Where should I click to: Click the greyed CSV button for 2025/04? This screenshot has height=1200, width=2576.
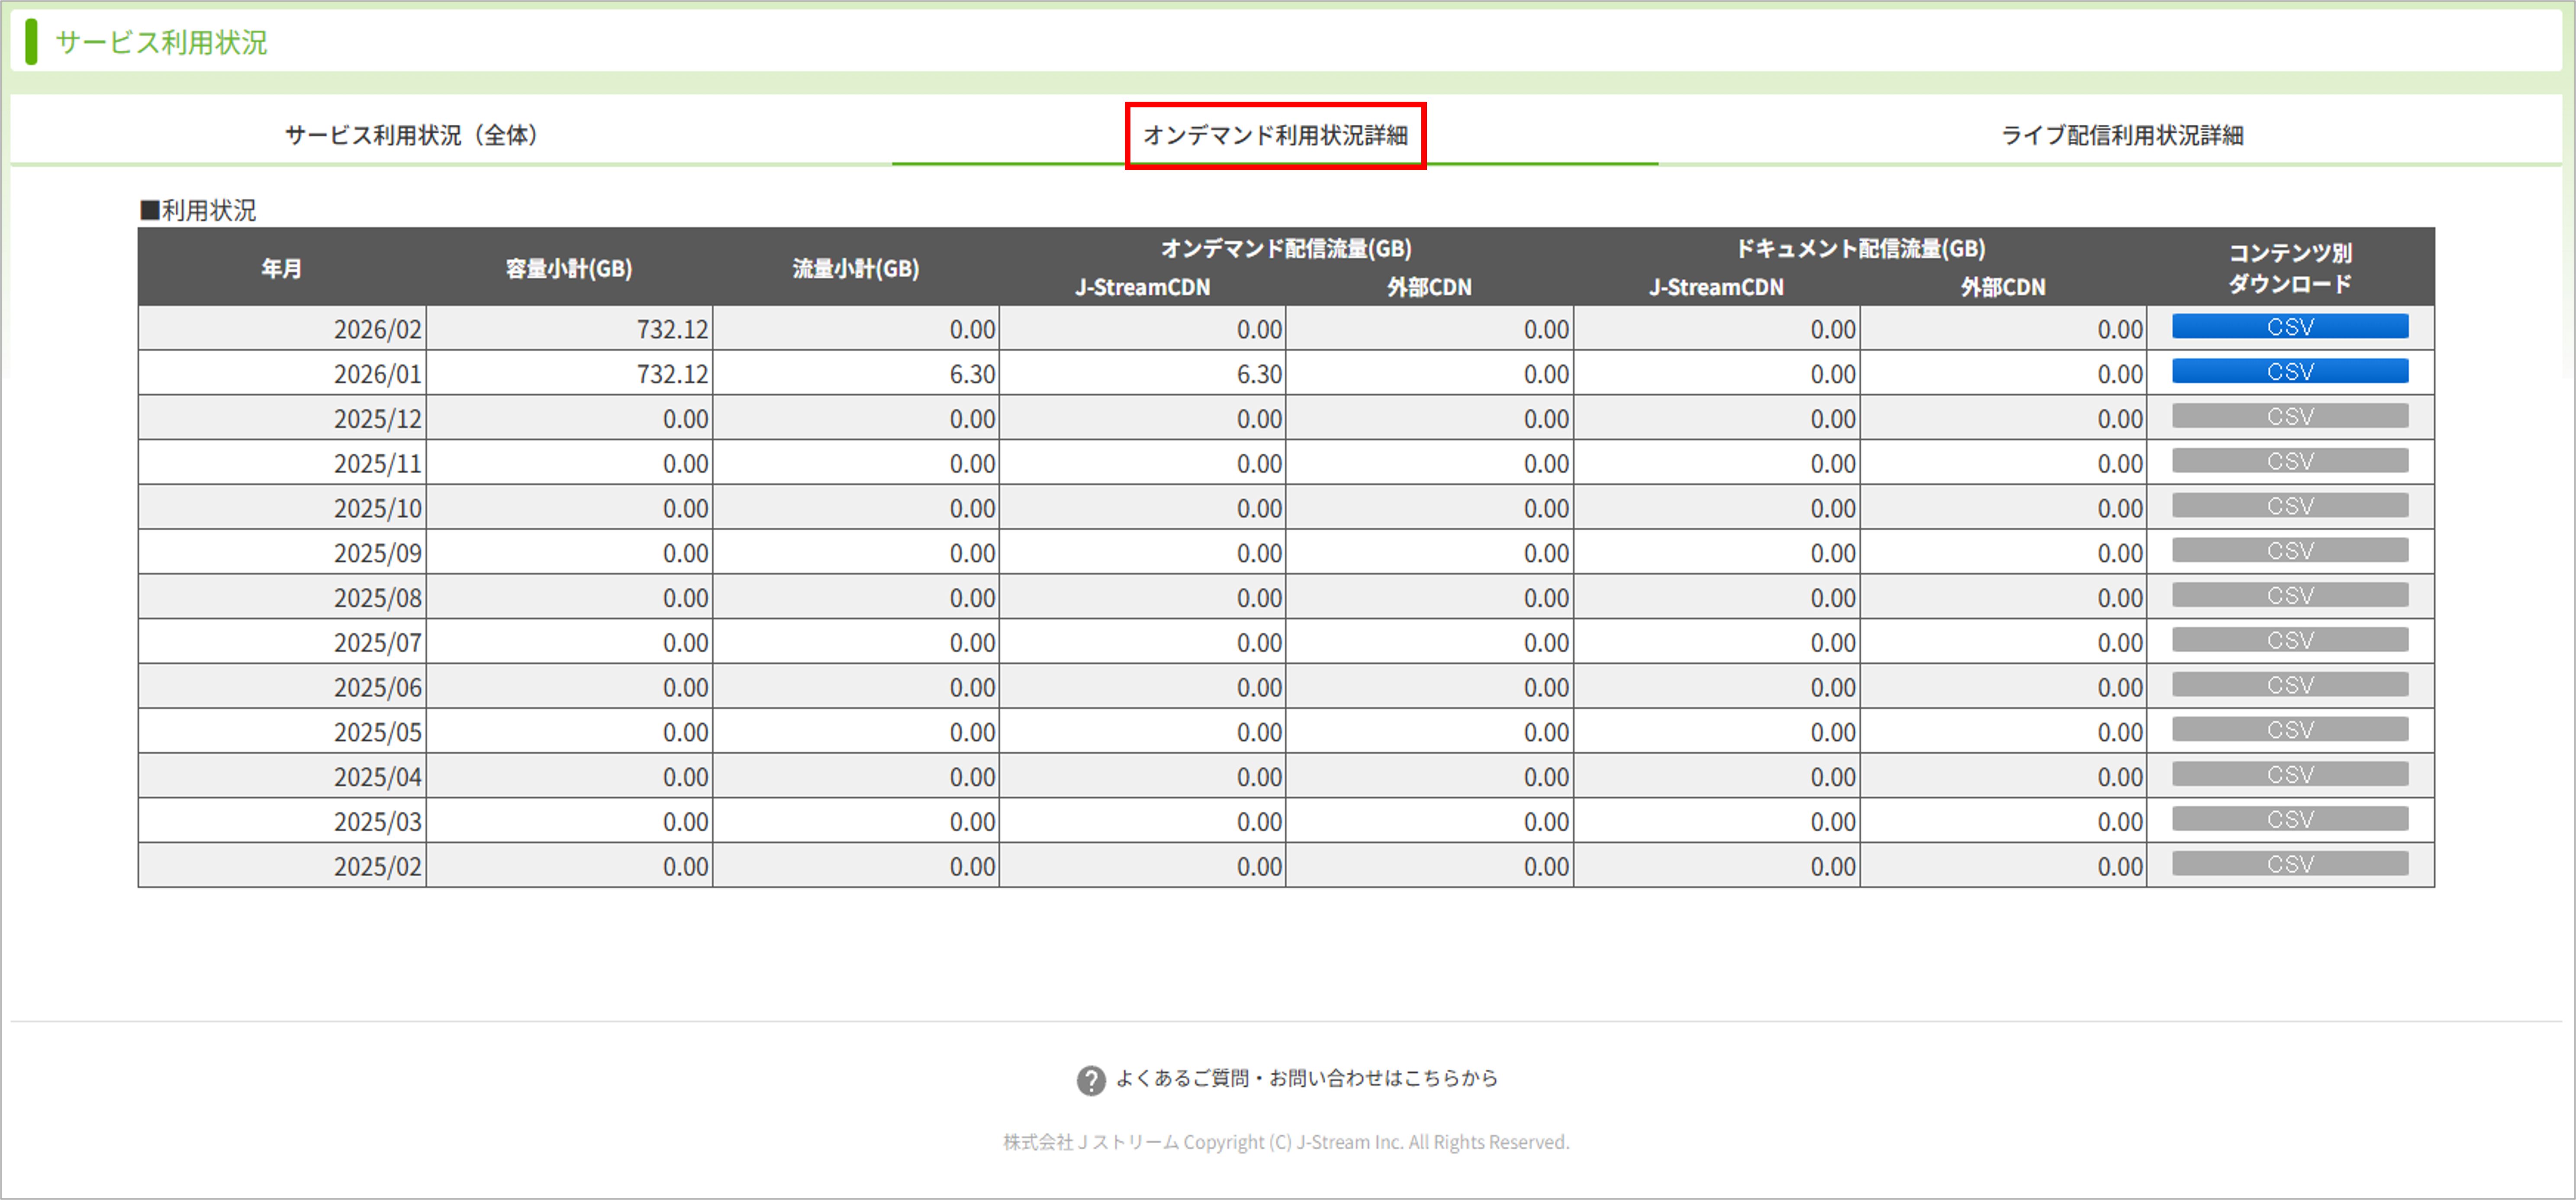tap(2290, 775)
